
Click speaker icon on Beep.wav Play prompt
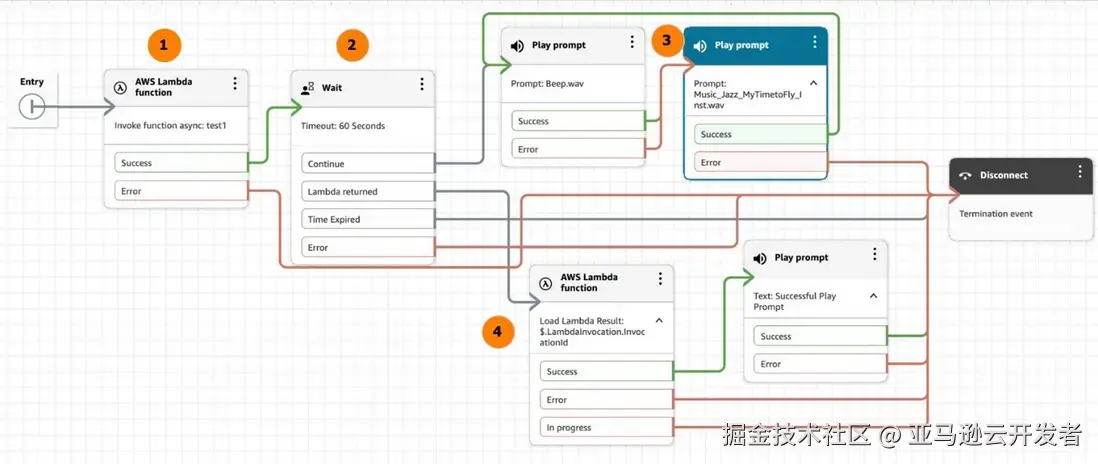[x=517, y=46]
